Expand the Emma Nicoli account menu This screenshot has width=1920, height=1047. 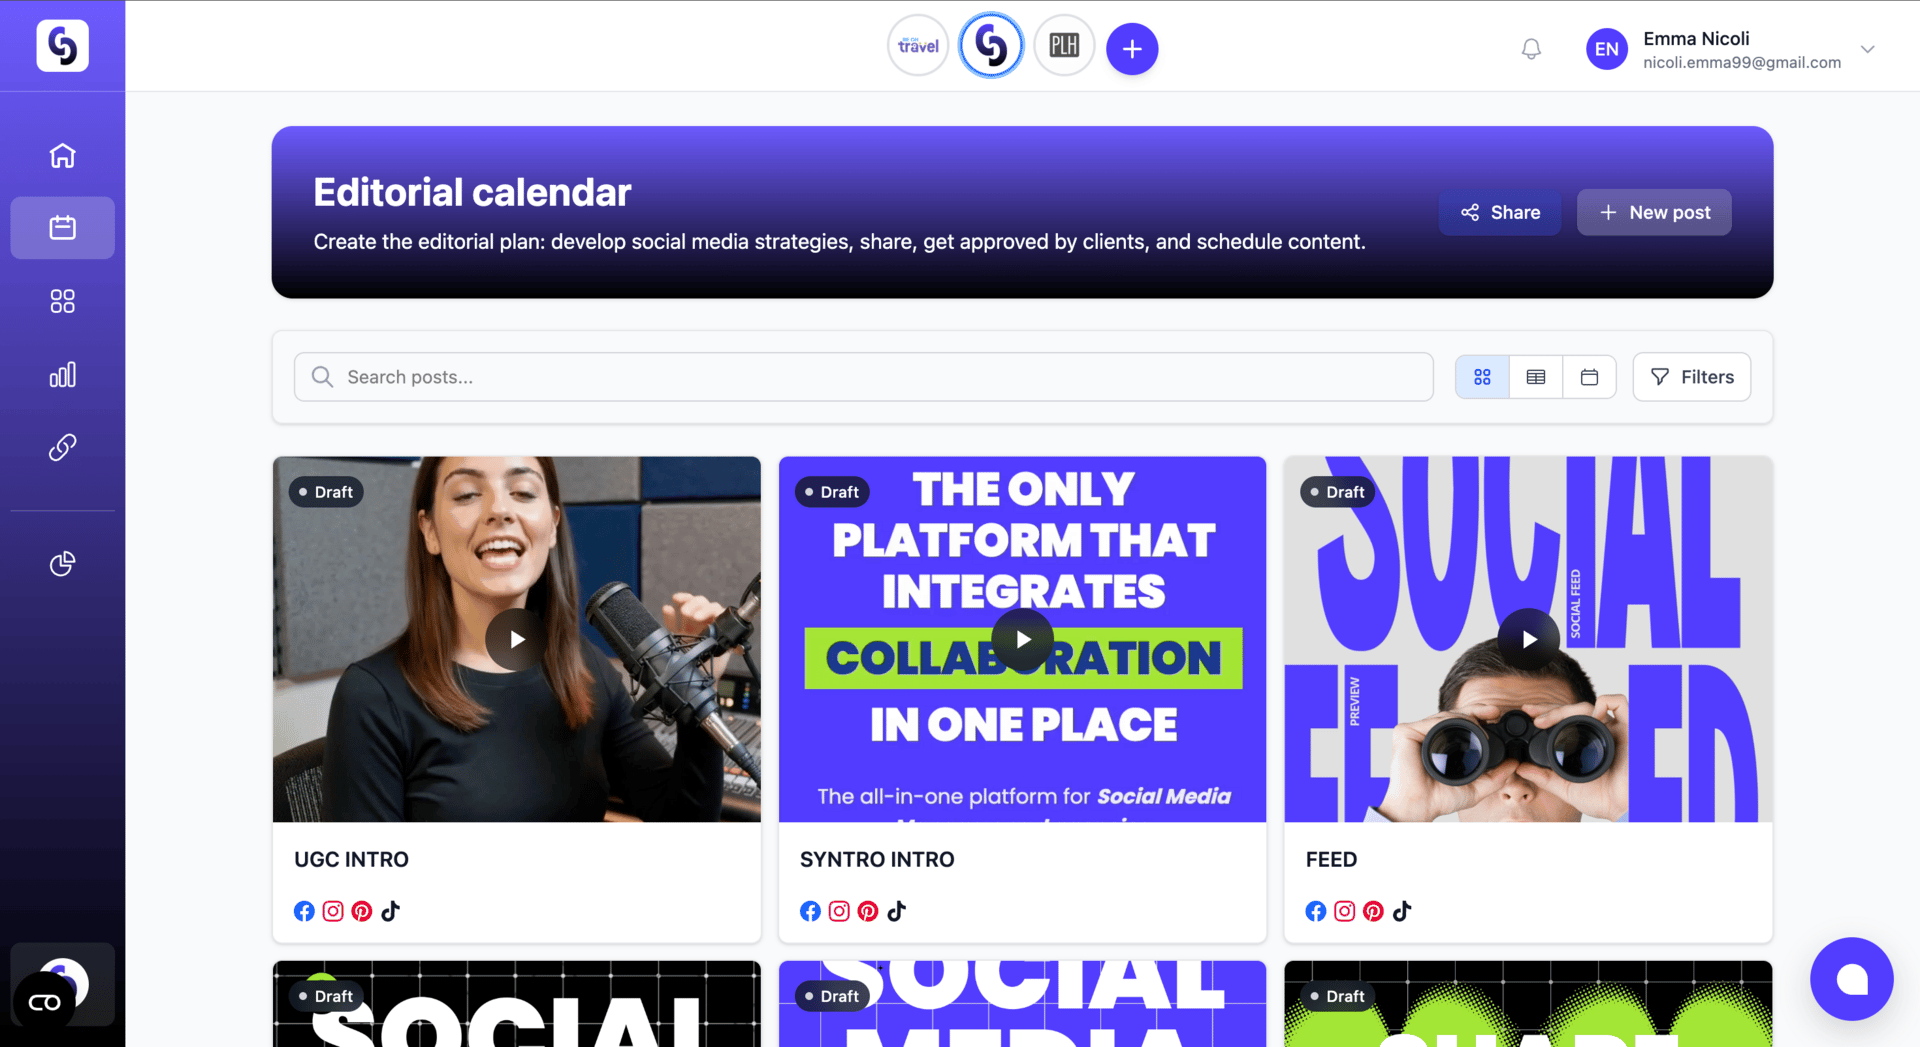[x=1867, y=49]
